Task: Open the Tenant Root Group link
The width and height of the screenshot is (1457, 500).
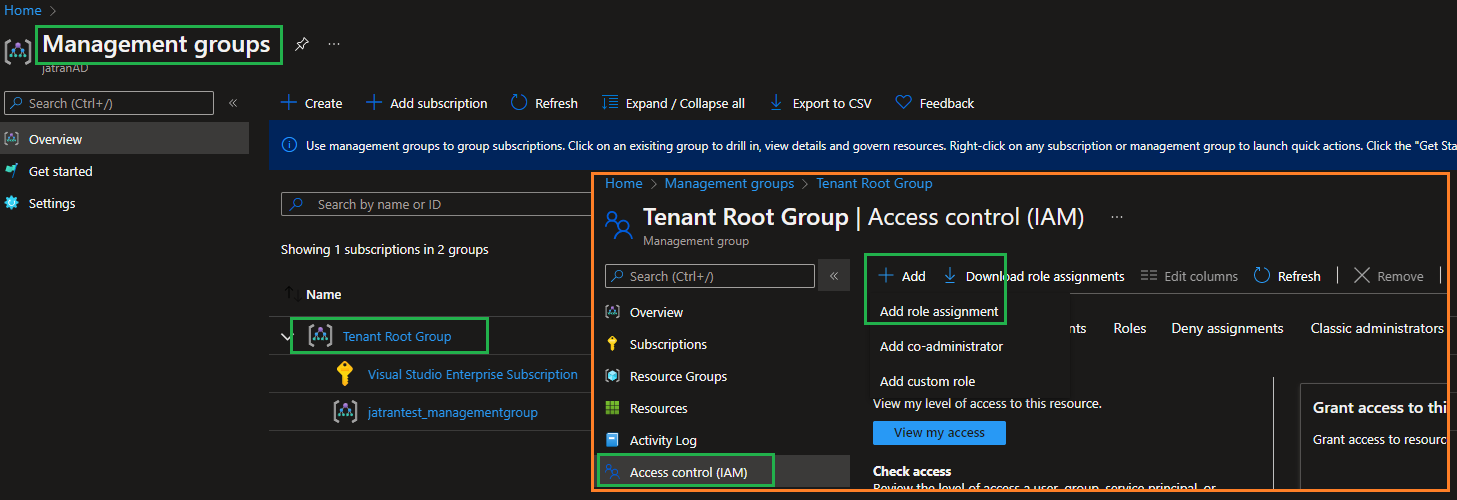Action: [x=397, y=336]
